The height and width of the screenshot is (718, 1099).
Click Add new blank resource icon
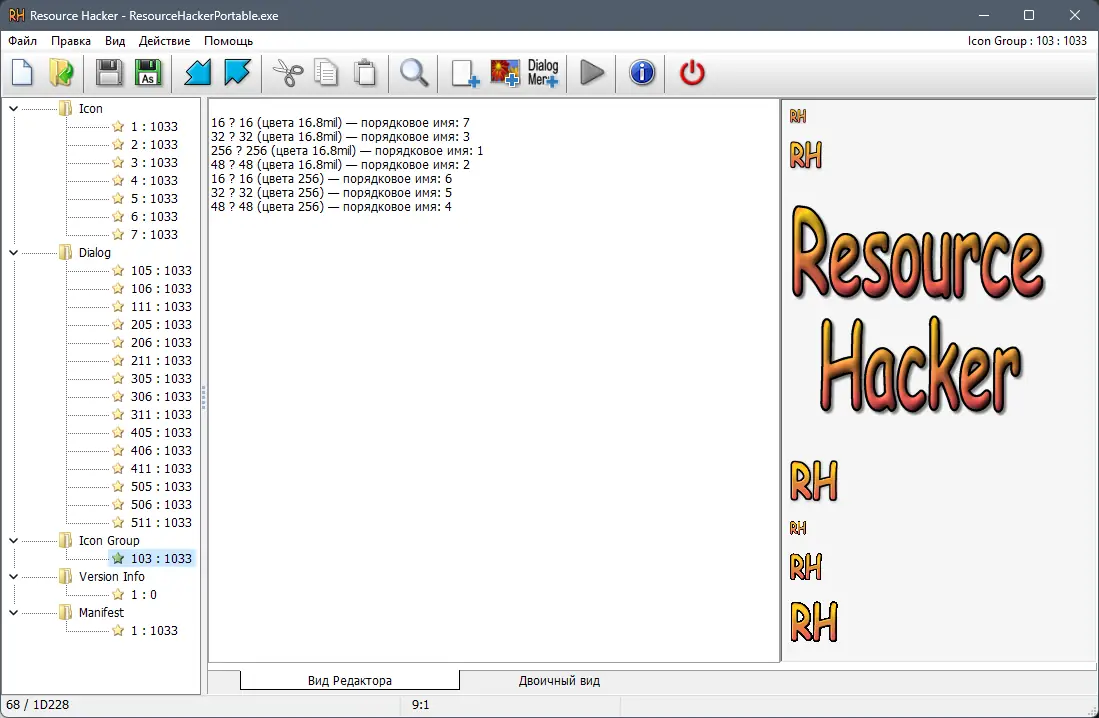pyautogui.click(x=465, y=73)
